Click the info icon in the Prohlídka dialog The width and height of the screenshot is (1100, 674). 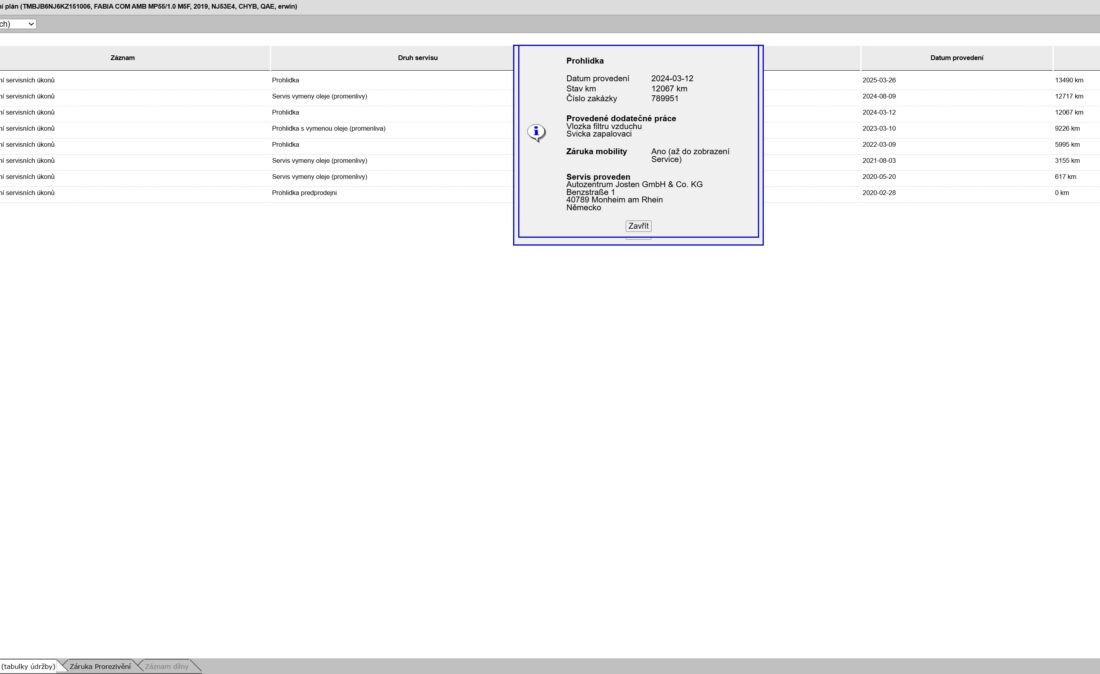[537, 132]
